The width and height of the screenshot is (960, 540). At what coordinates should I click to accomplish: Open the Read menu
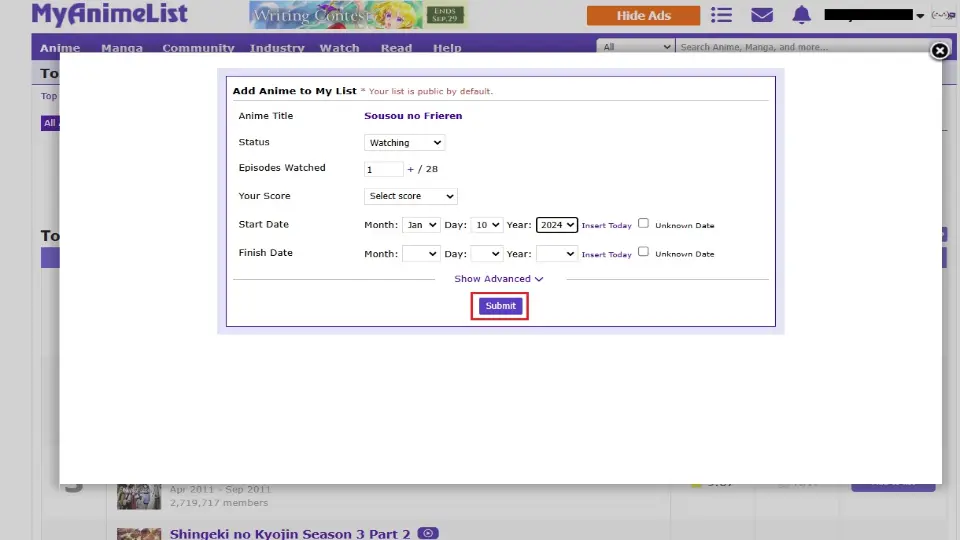pos(396,48)
